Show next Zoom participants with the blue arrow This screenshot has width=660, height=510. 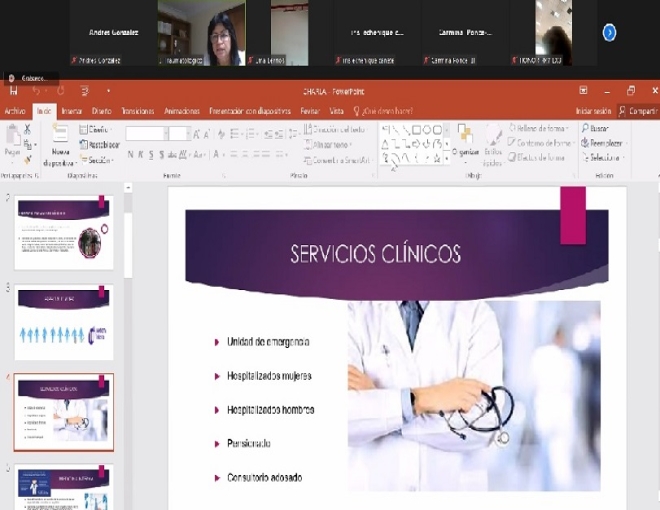click(x=609, y=32)
